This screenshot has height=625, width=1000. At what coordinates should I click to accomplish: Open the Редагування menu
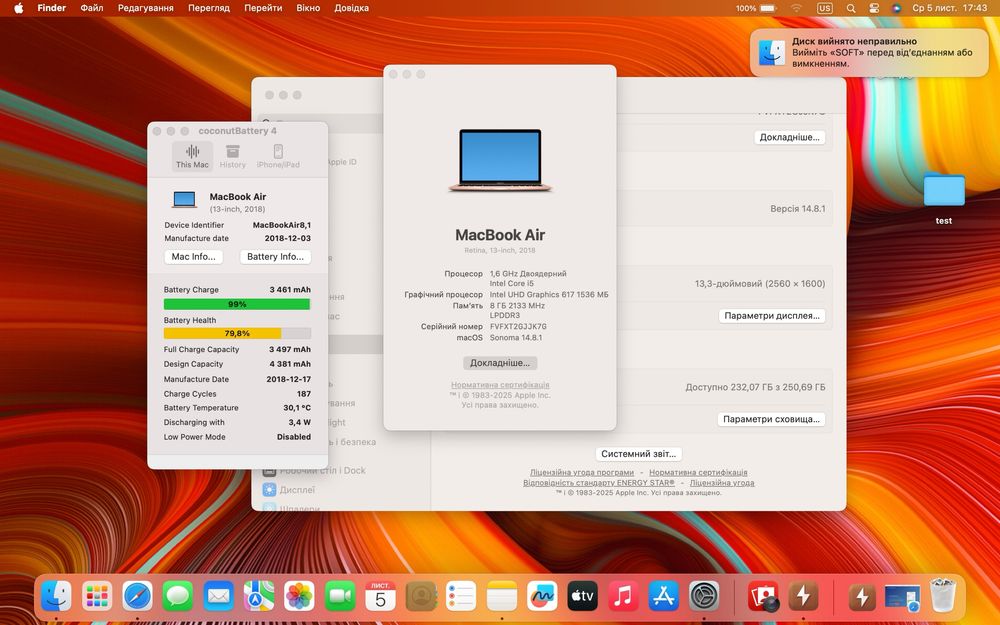145,8
